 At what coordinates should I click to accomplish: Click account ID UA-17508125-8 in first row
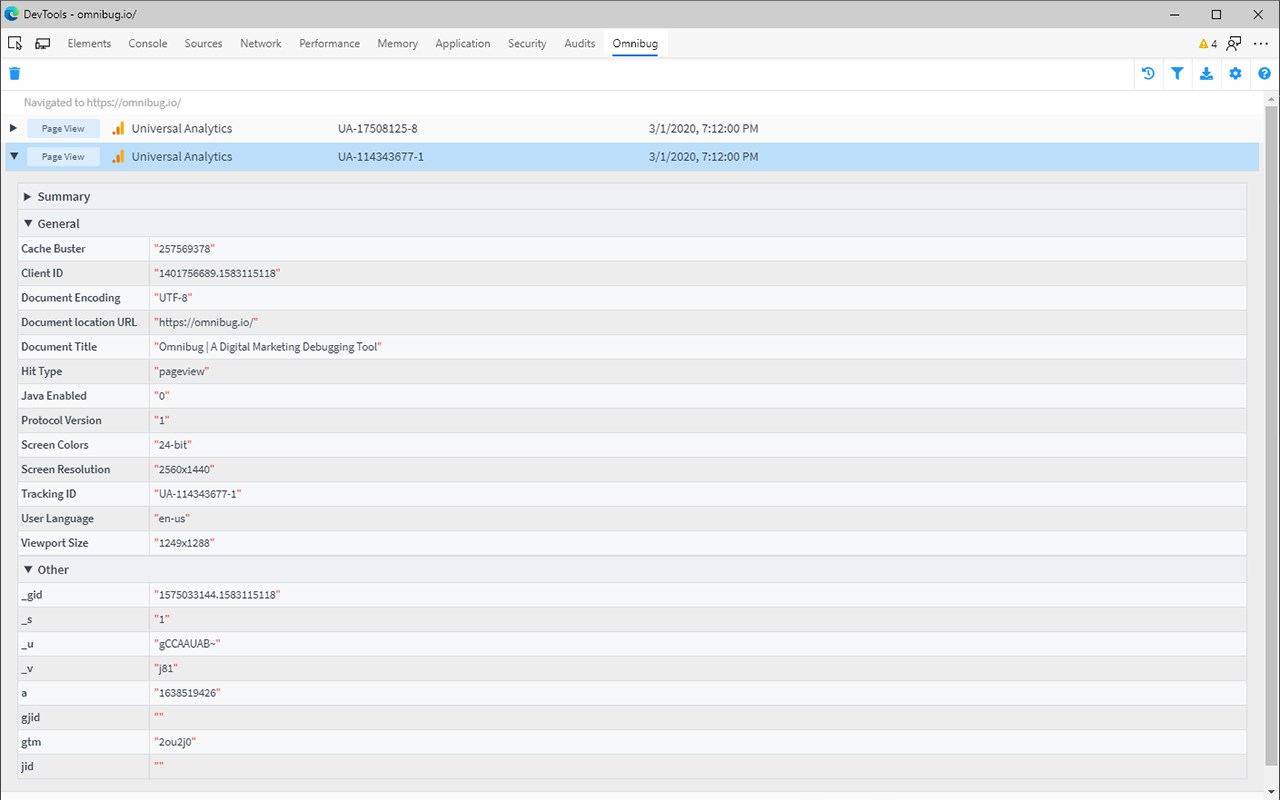point(378,128)
